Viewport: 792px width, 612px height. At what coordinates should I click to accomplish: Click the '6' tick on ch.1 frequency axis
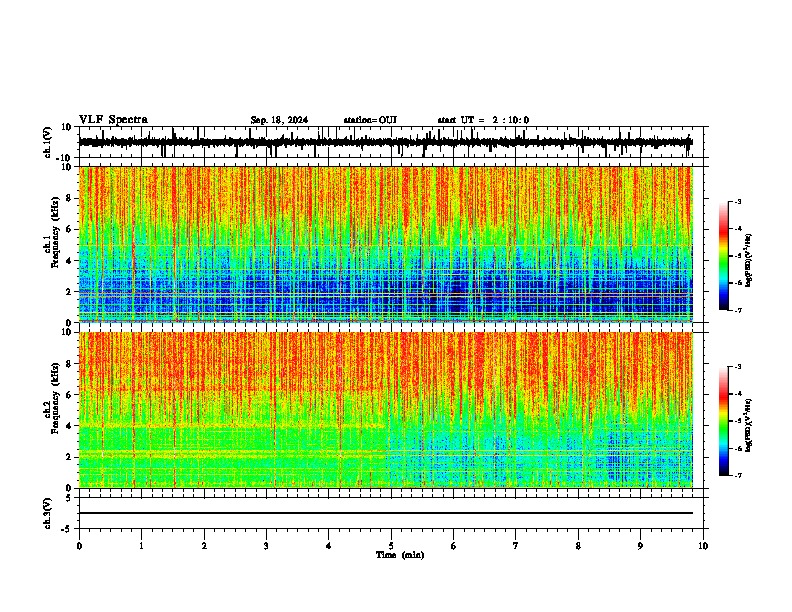[x=69, y=229]
